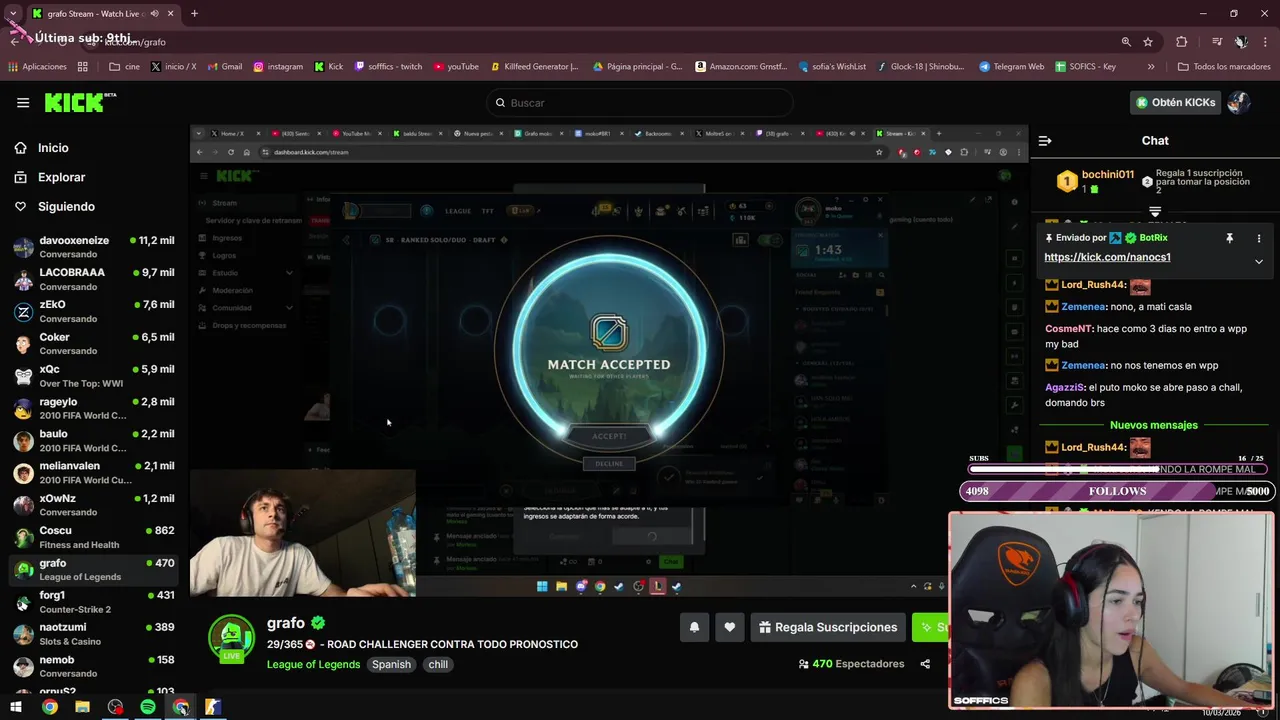1280x720 pixels.
Task: Expand the hidden bookmarks chevron
Action: [x=1151, y=67]
